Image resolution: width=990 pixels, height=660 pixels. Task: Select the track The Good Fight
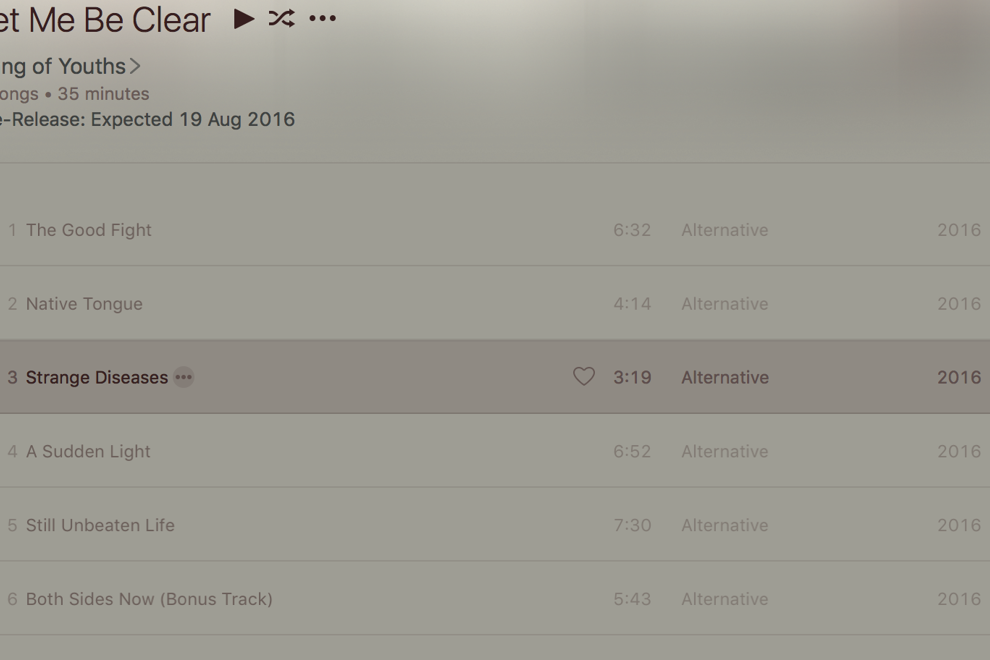click(89, 230)
